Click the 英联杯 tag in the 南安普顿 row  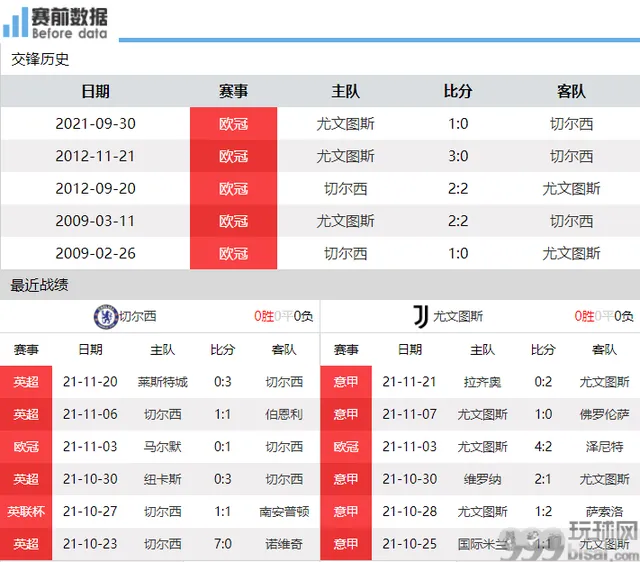point(26,511)
